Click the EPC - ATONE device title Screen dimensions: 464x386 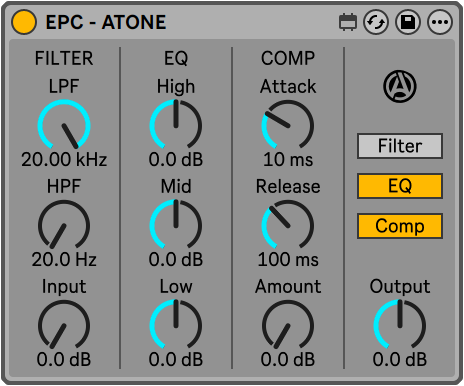pos(106,22)
